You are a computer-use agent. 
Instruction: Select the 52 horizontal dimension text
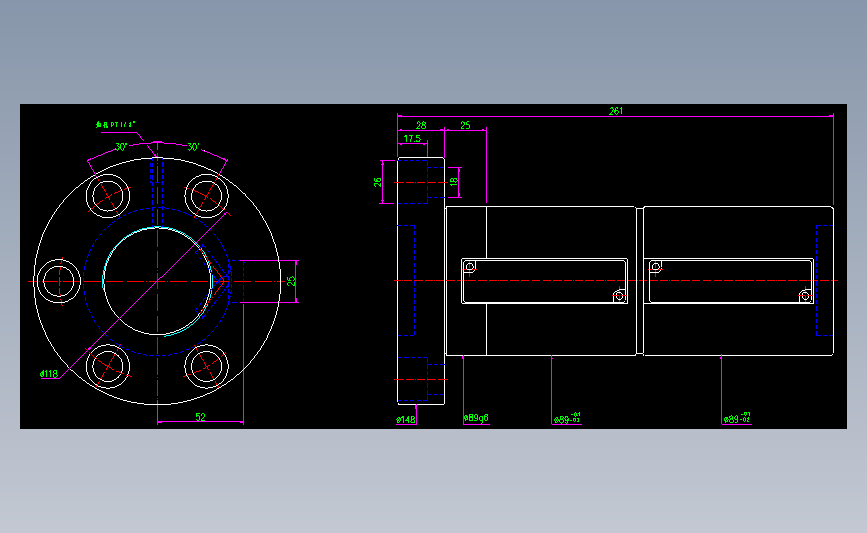200,417
